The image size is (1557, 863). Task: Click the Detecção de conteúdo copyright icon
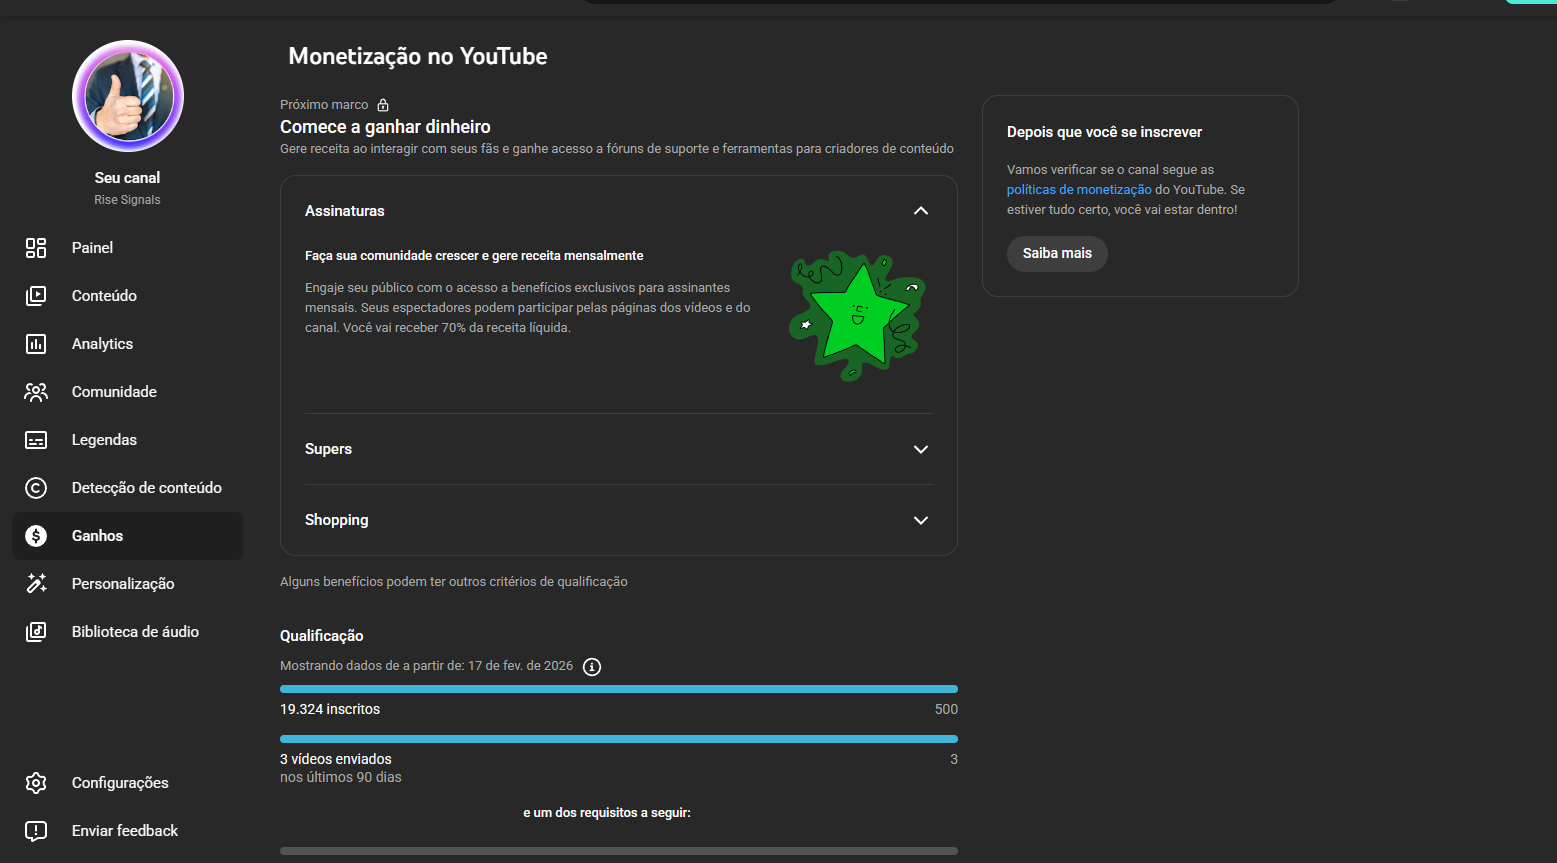[36, 488]
